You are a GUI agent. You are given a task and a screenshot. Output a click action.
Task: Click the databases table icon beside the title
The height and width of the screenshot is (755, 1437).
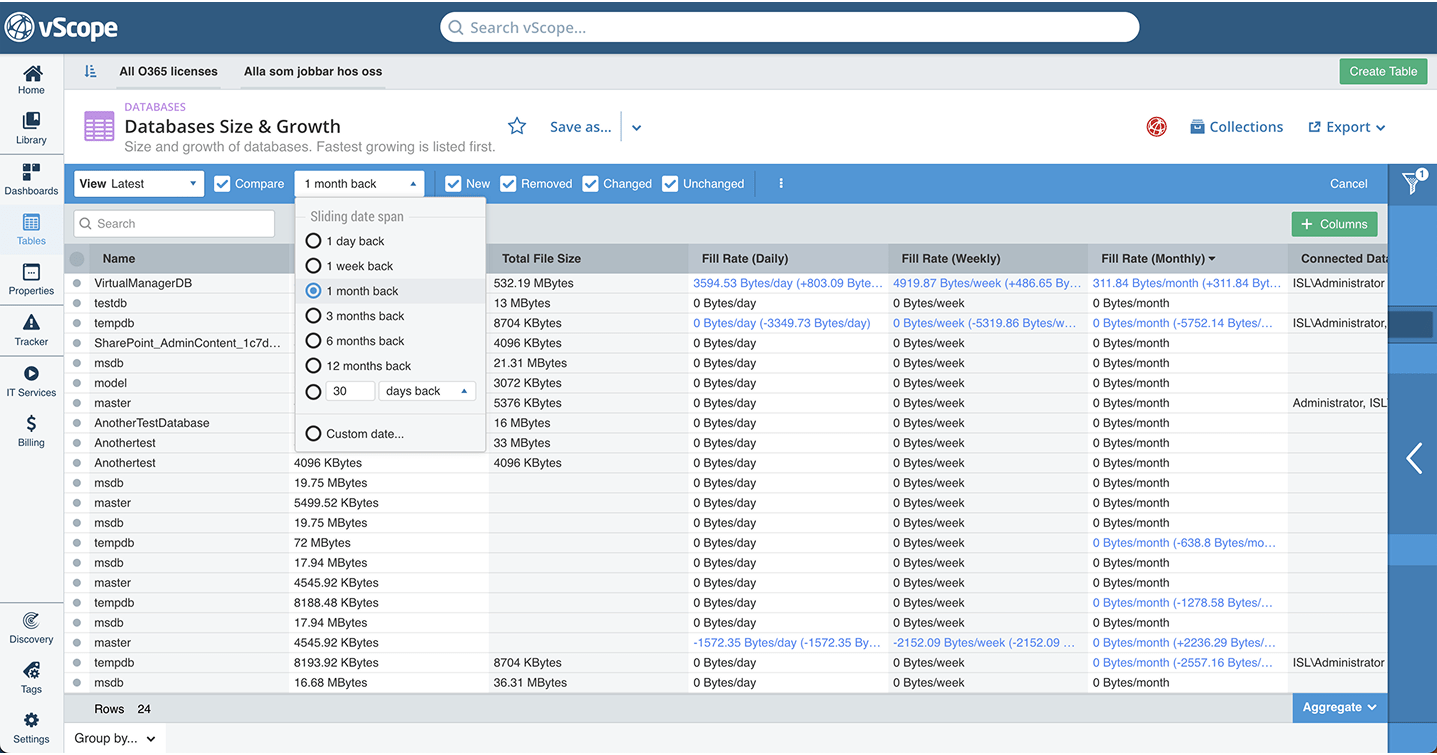point(99,126)
